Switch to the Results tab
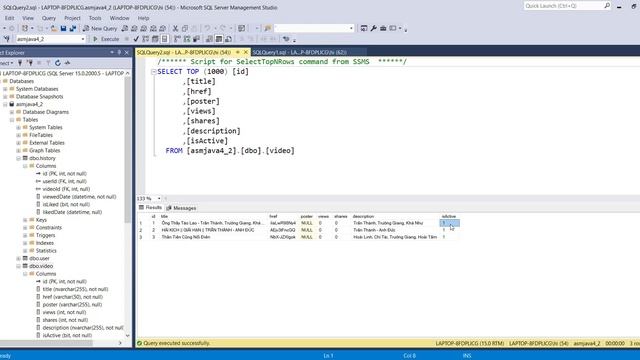 (150, 208)
